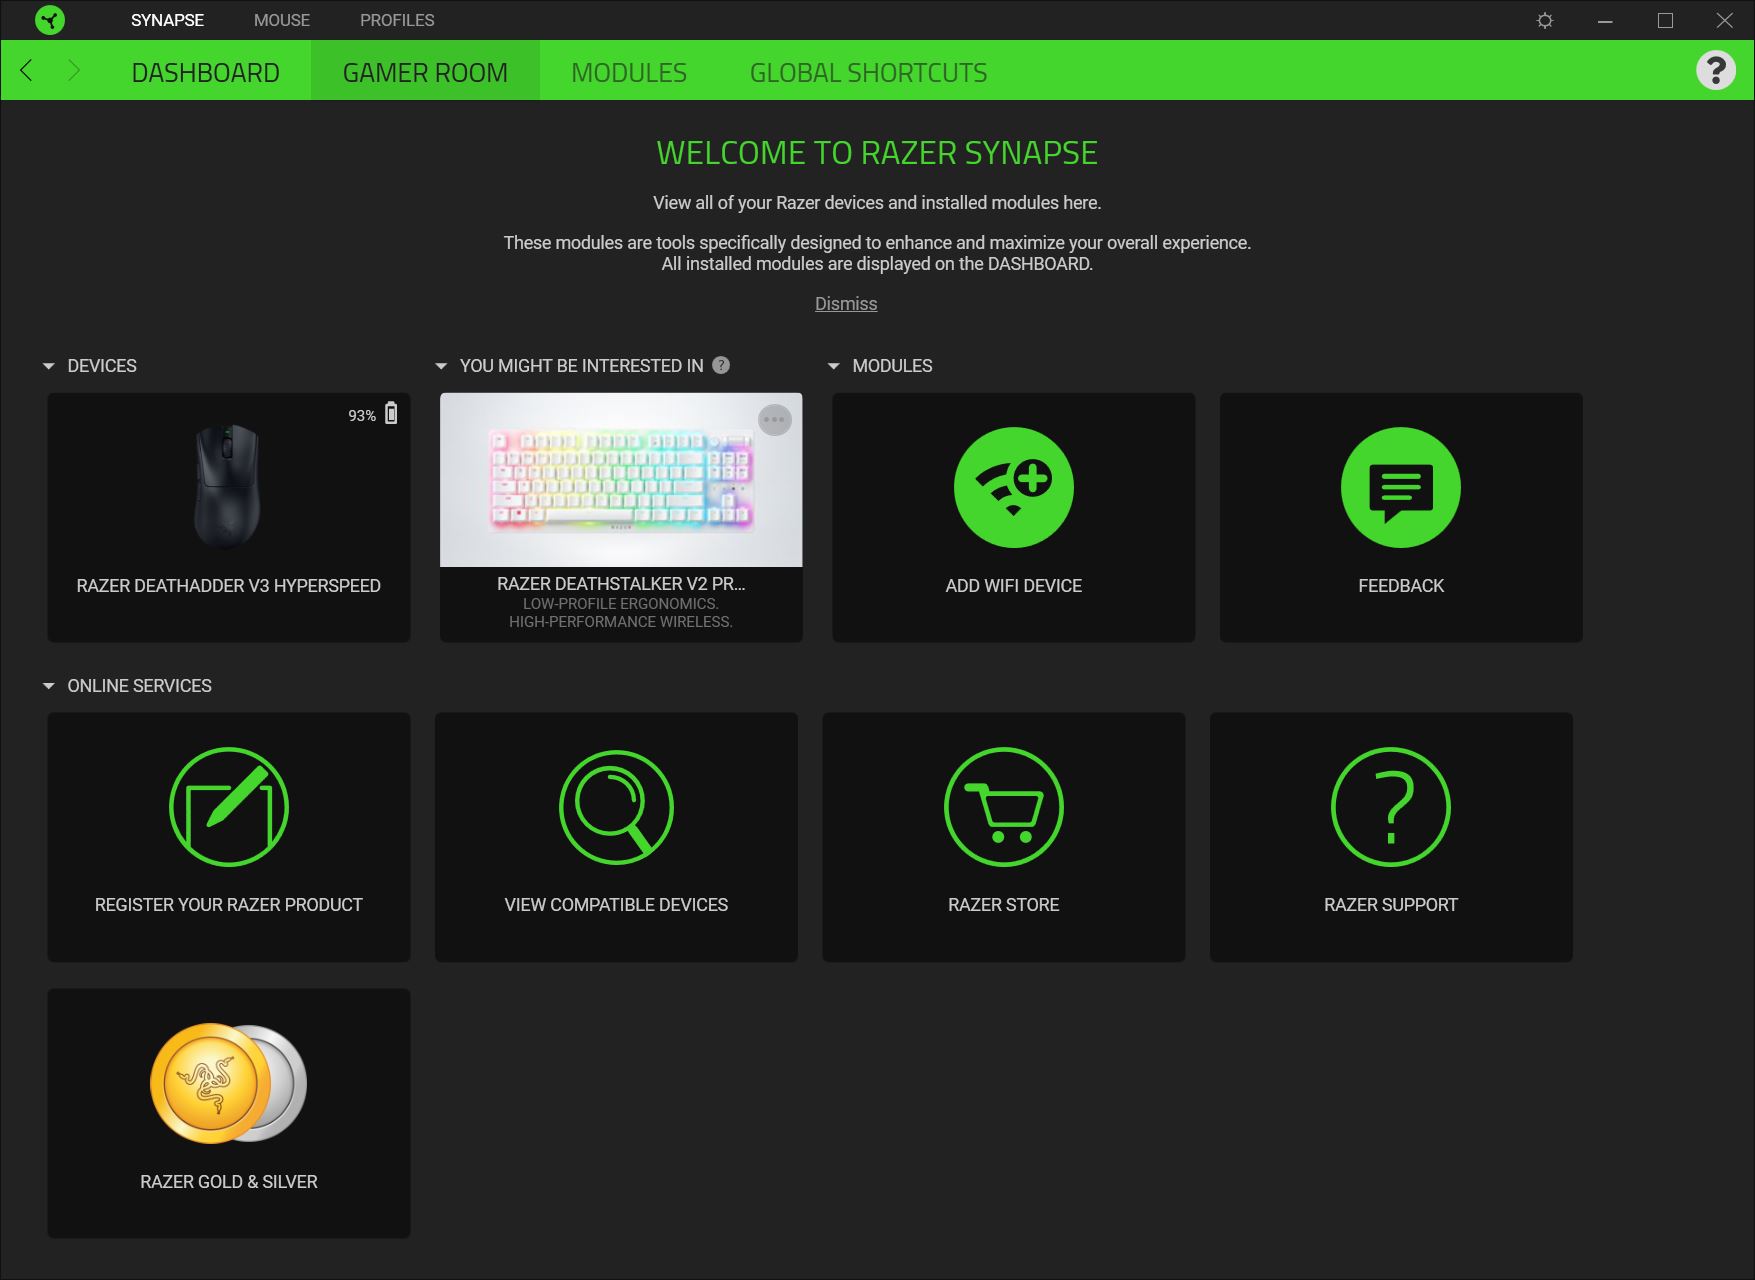Open the Add WiFi Device module icon

pyautogui.click(x=1013, y=487)
